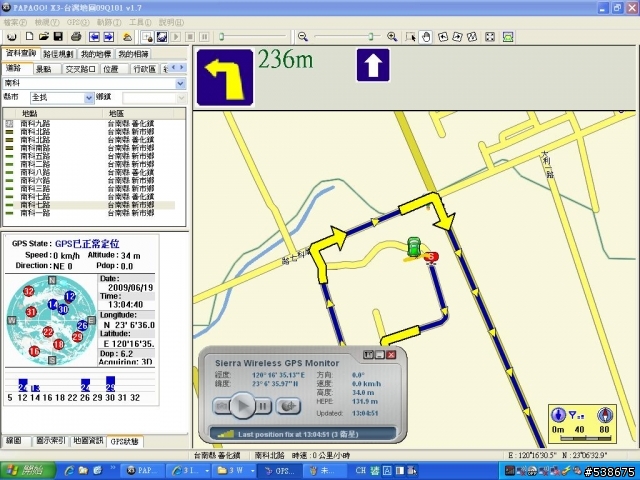Image resolution: width=640 pixels, height=480 pixels.
Task: Switch to PAP... taskbar window
Action: coord(143,471)
